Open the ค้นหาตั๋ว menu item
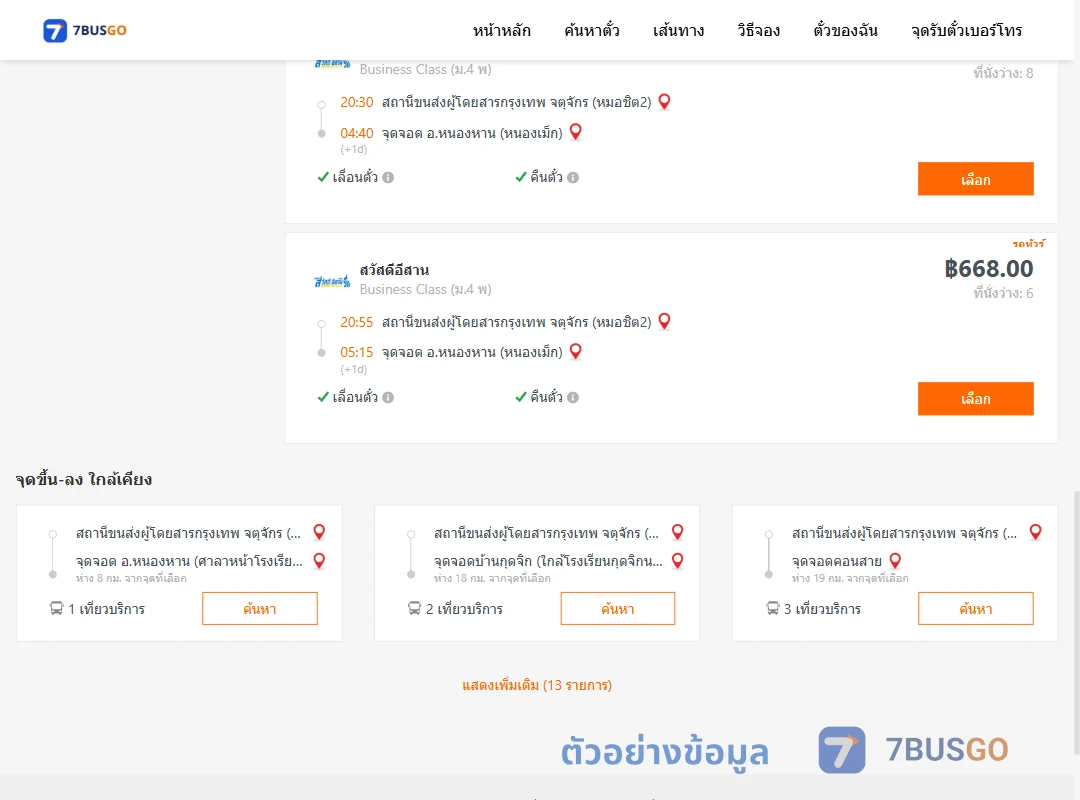Screen dimensions: 1080x800 (592, 30)
